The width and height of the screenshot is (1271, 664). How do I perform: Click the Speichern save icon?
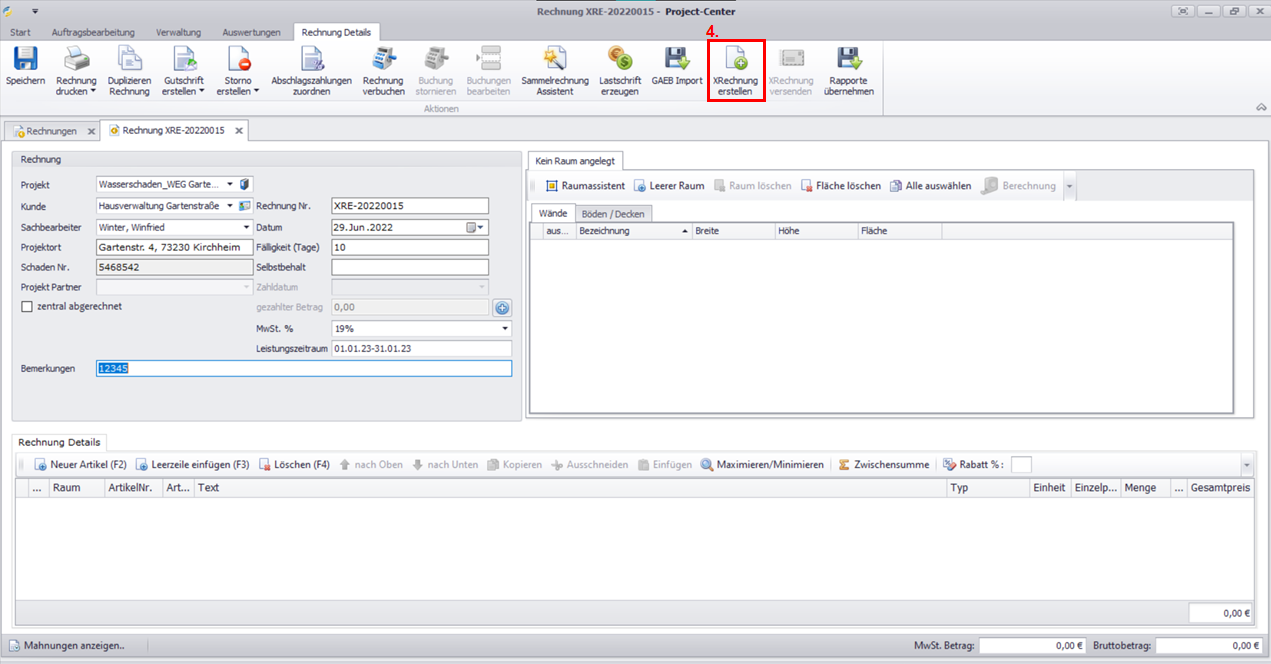coord(25,60)
